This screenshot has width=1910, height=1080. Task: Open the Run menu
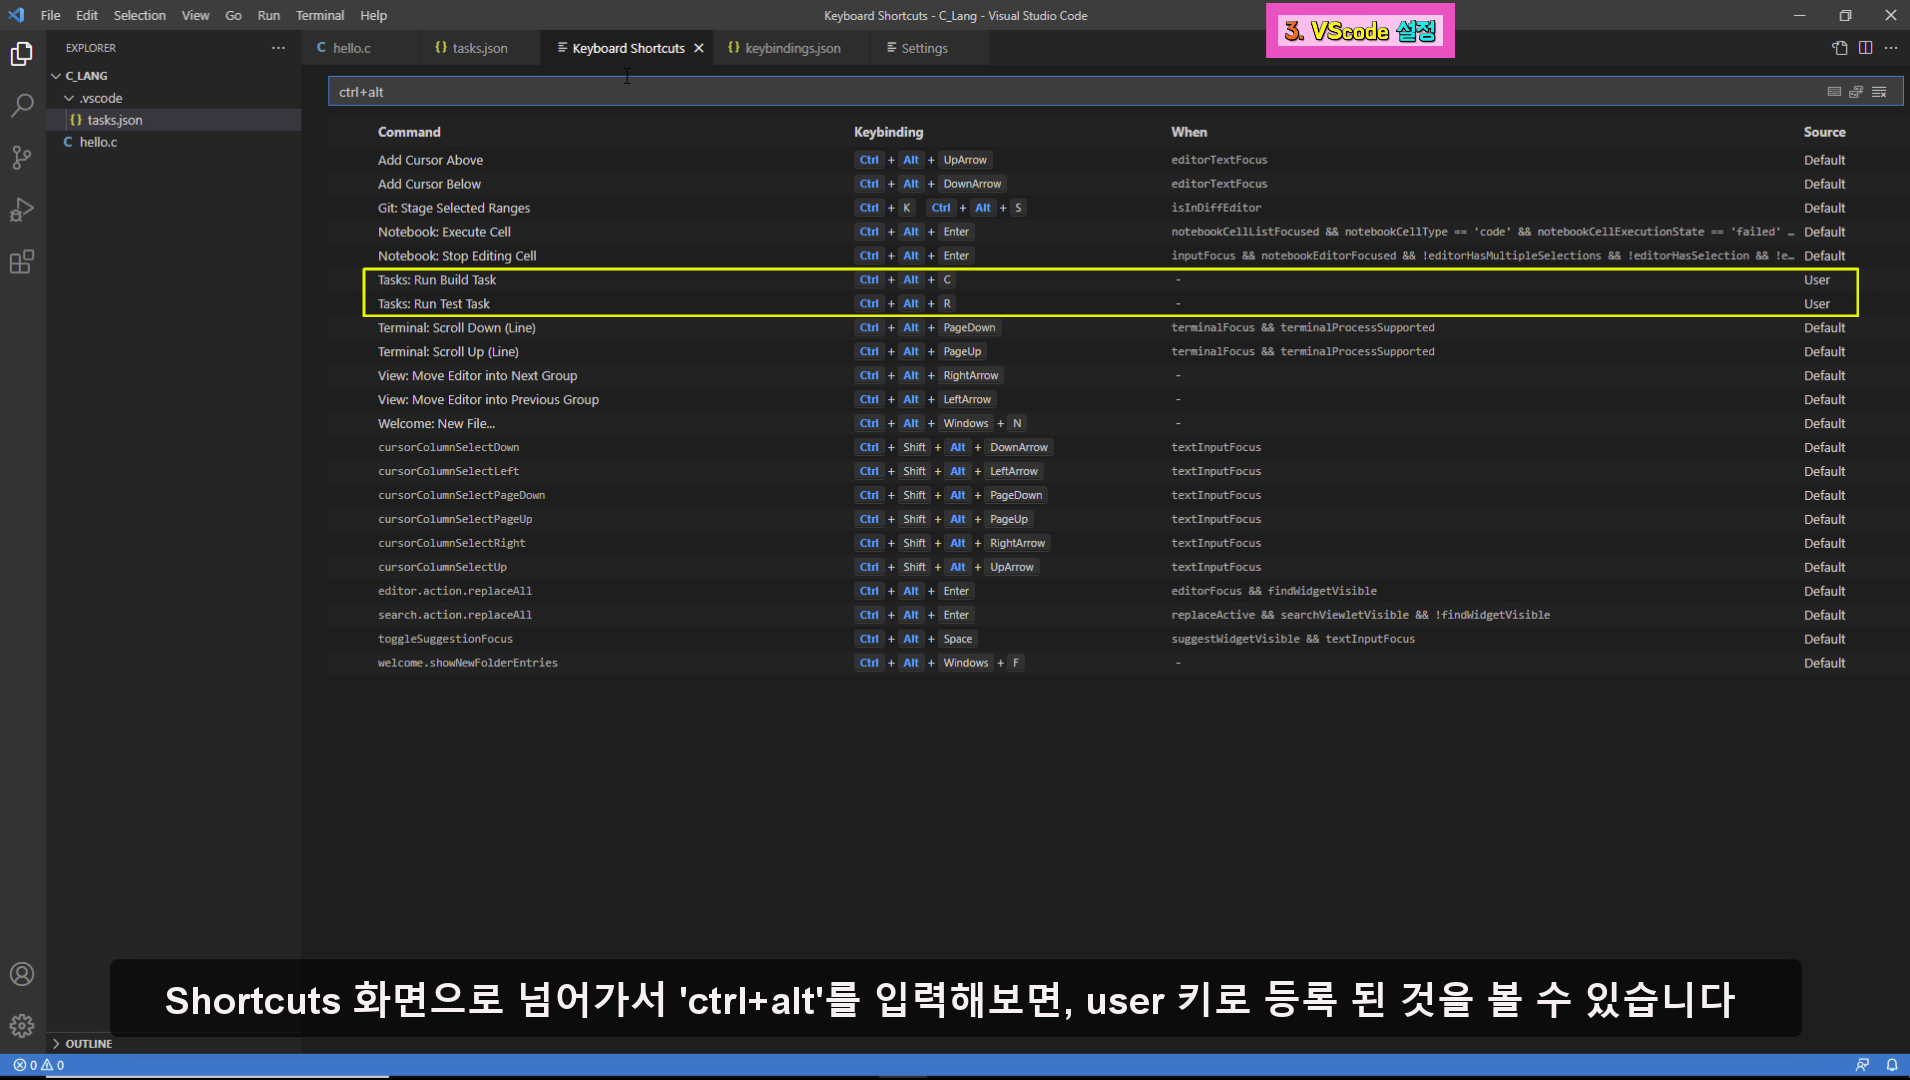pos(268,15)
